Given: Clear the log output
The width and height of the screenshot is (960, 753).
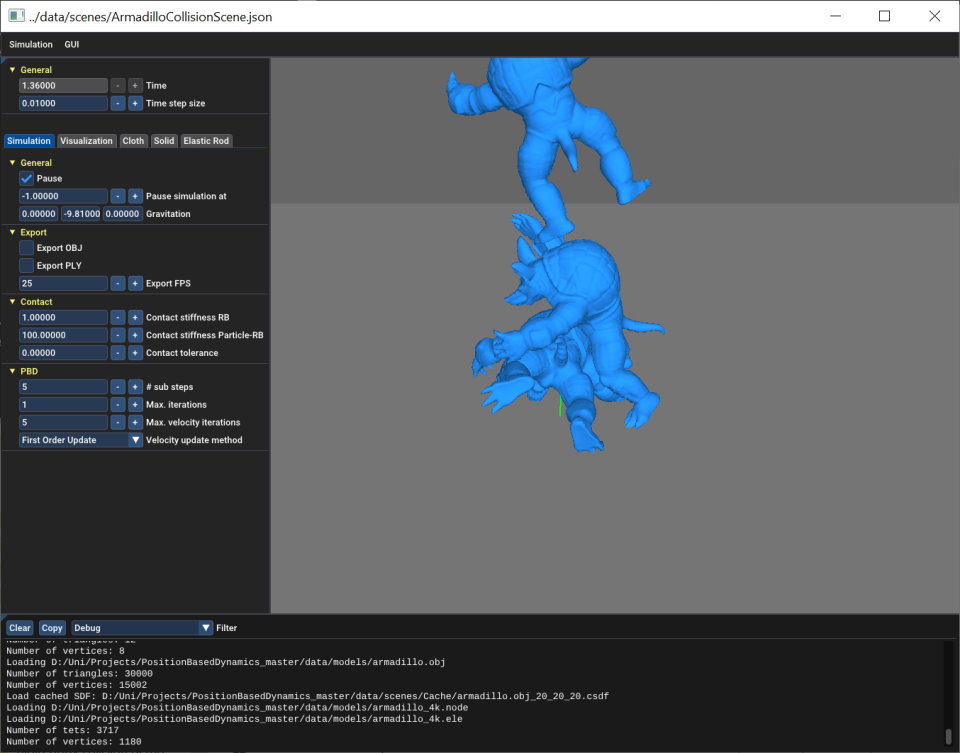Looking at the screenshot, I should (x=19, y=627).
